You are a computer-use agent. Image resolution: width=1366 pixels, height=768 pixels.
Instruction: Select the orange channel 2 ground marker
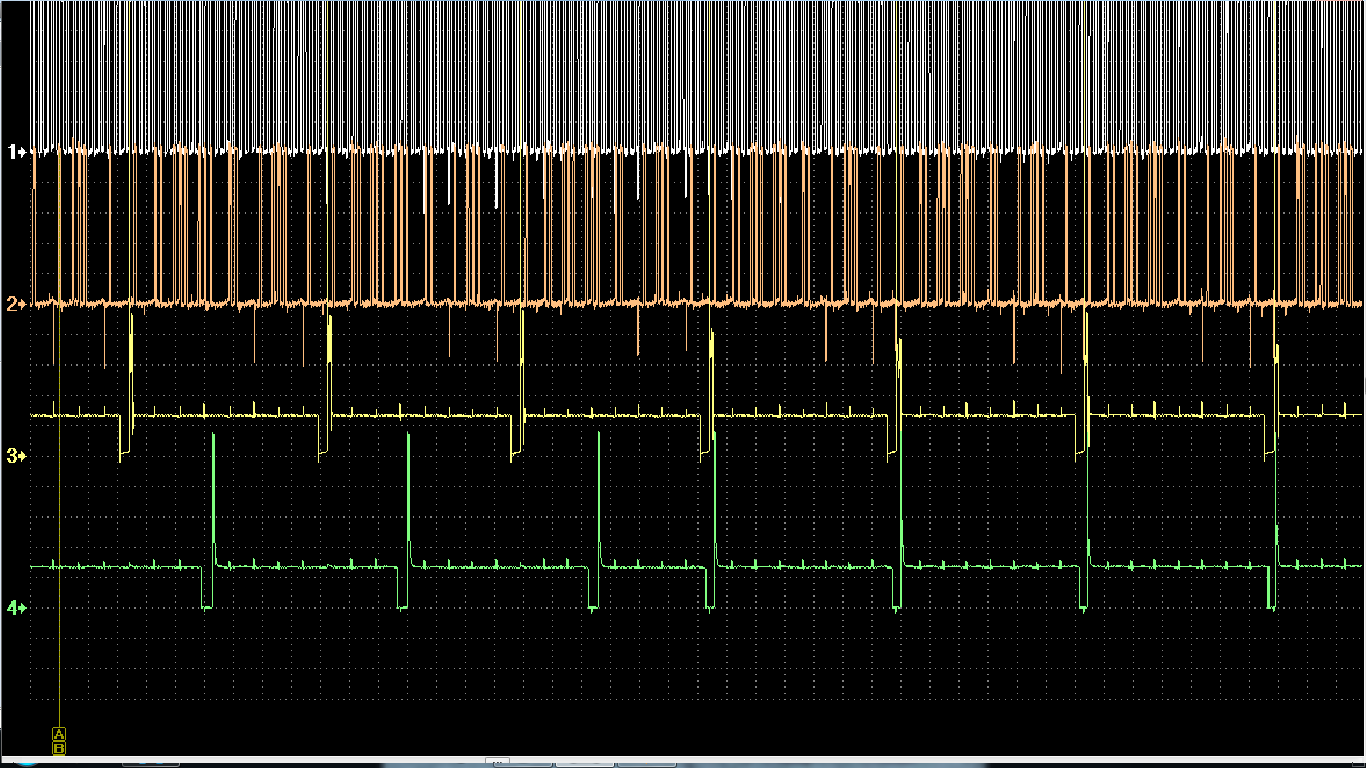tap(15, 304)
